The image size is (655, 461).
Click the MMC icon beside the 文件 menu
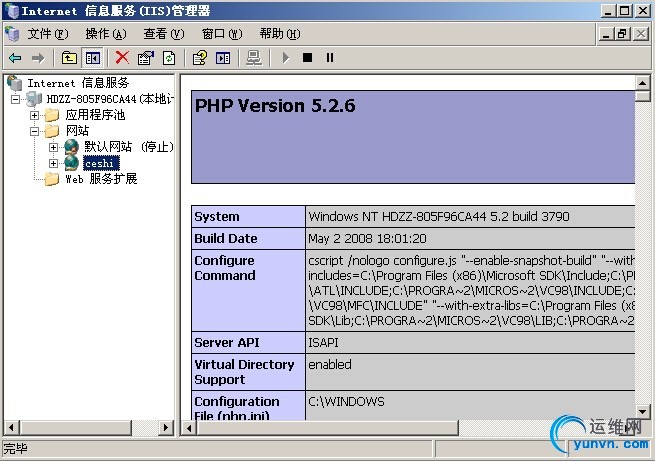[x=13, y=34]
